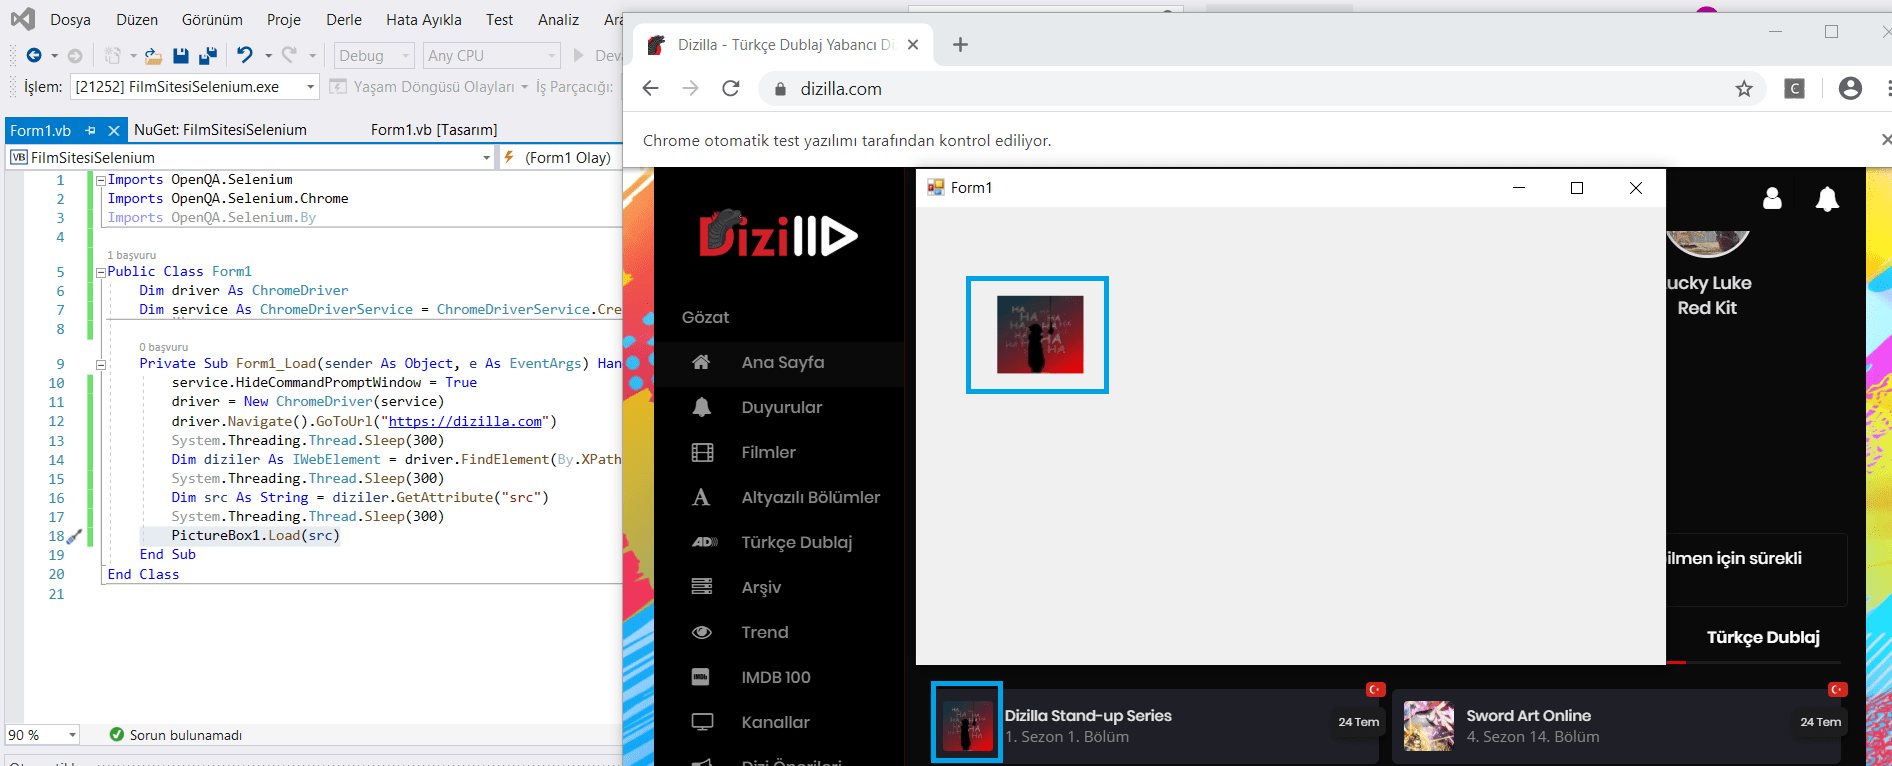Reload the dizilla.com page
This screenshot has width=1892, height=766.
tap(731, 89)
